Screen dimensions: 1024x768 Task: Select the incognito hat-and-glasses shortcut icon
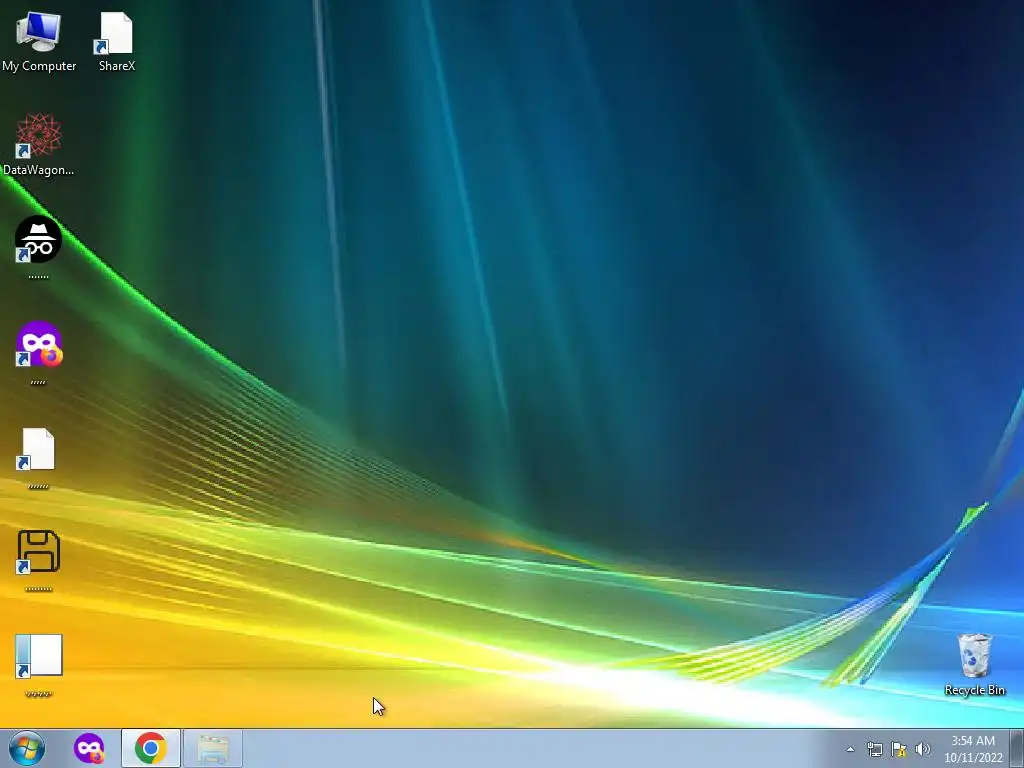tap(38, 239)
